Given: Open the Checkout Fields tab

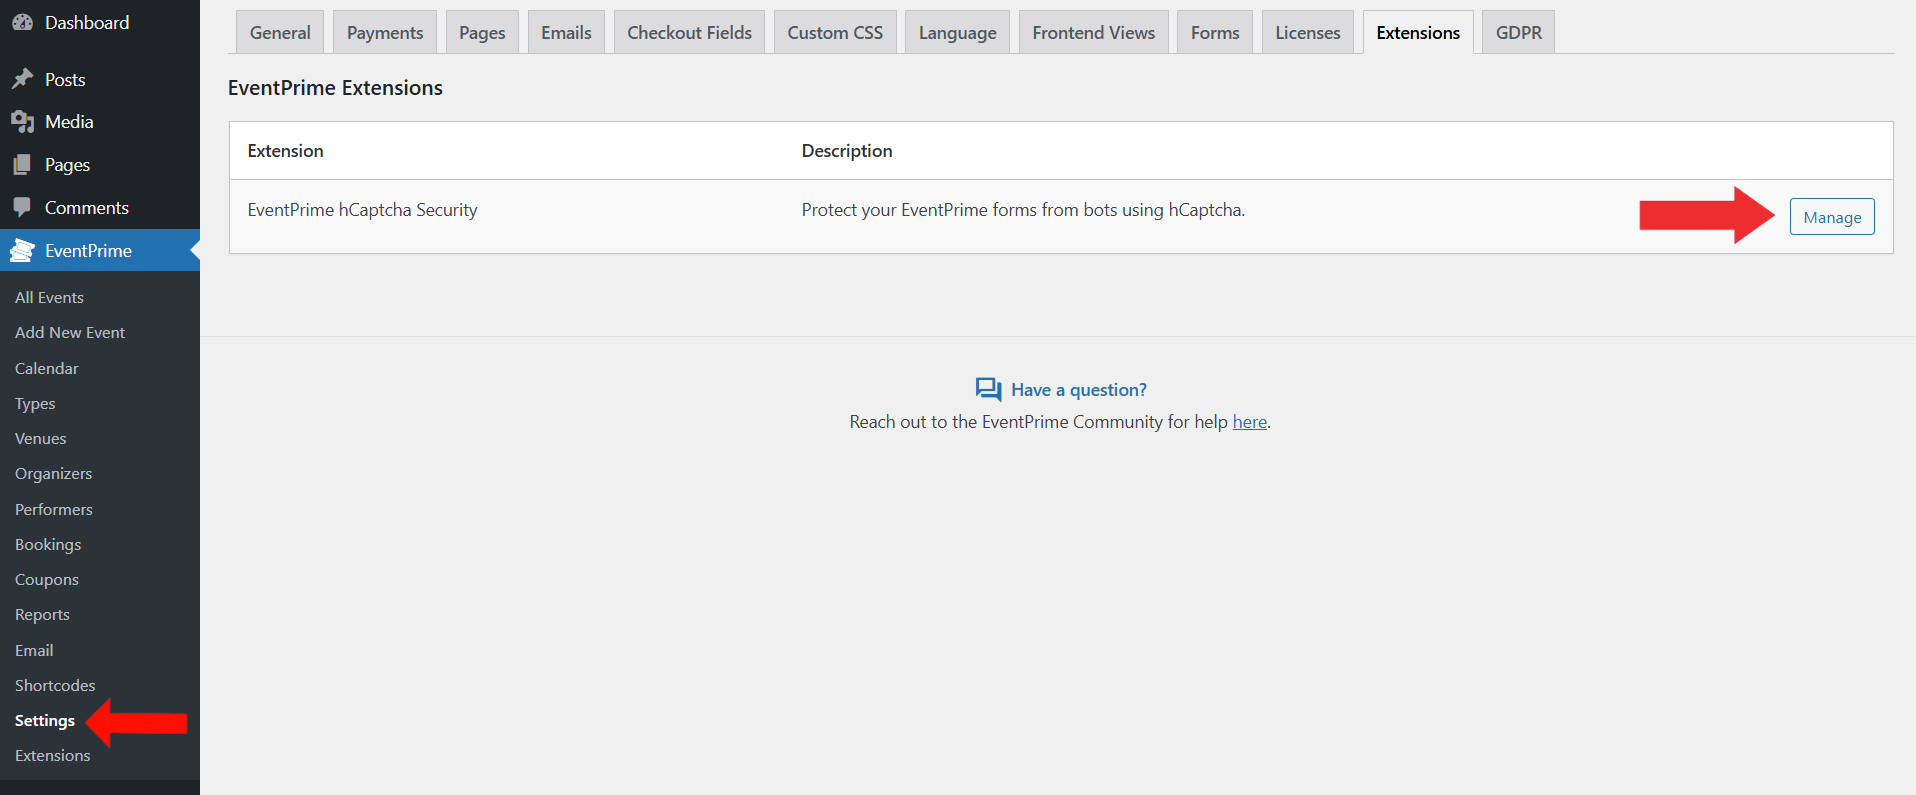Looking at the screenshot, I should [x=689, y=33].
